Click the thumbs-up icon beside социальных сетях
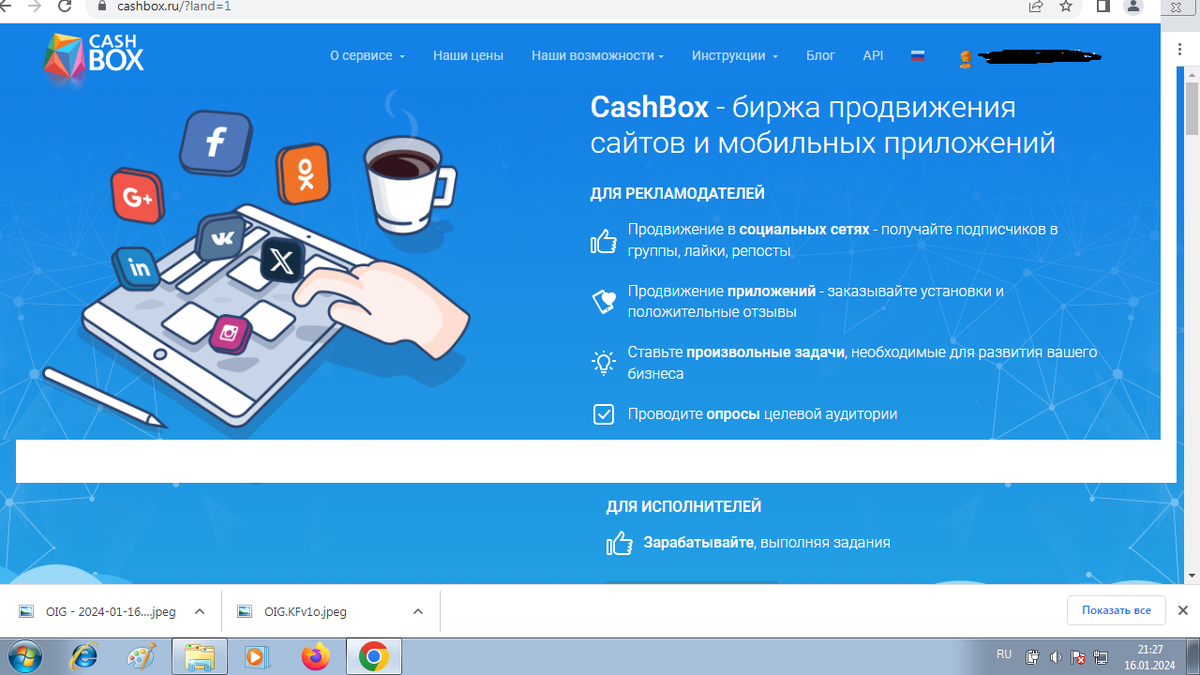This screenshot has width=1200, height=675. [x=603, y=241]
